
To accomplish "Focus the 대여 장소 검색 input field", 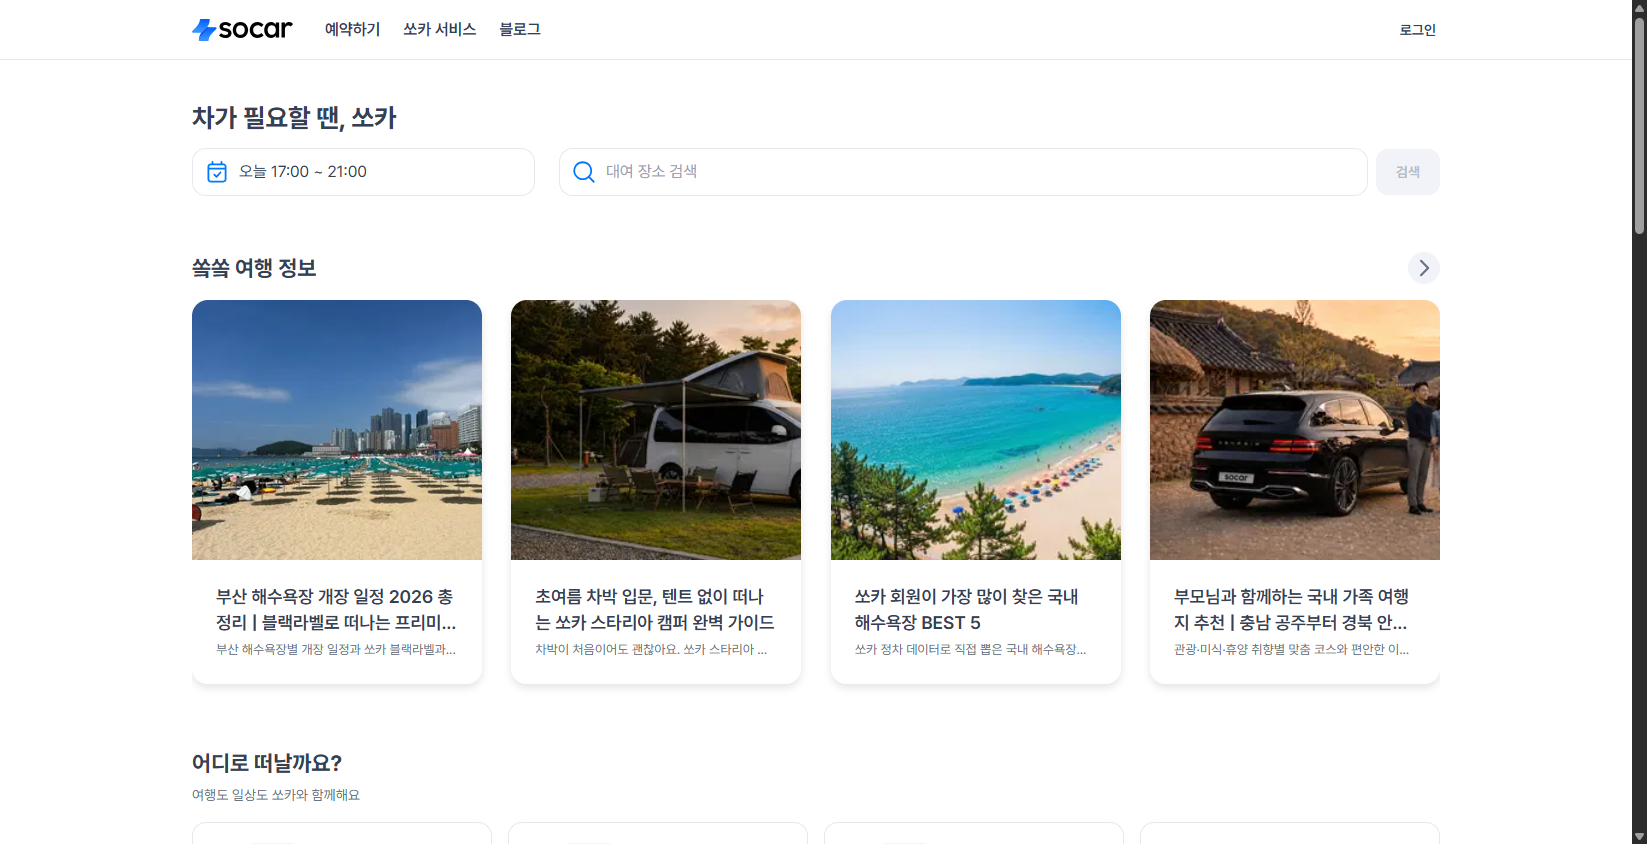I will pos(963,172).
